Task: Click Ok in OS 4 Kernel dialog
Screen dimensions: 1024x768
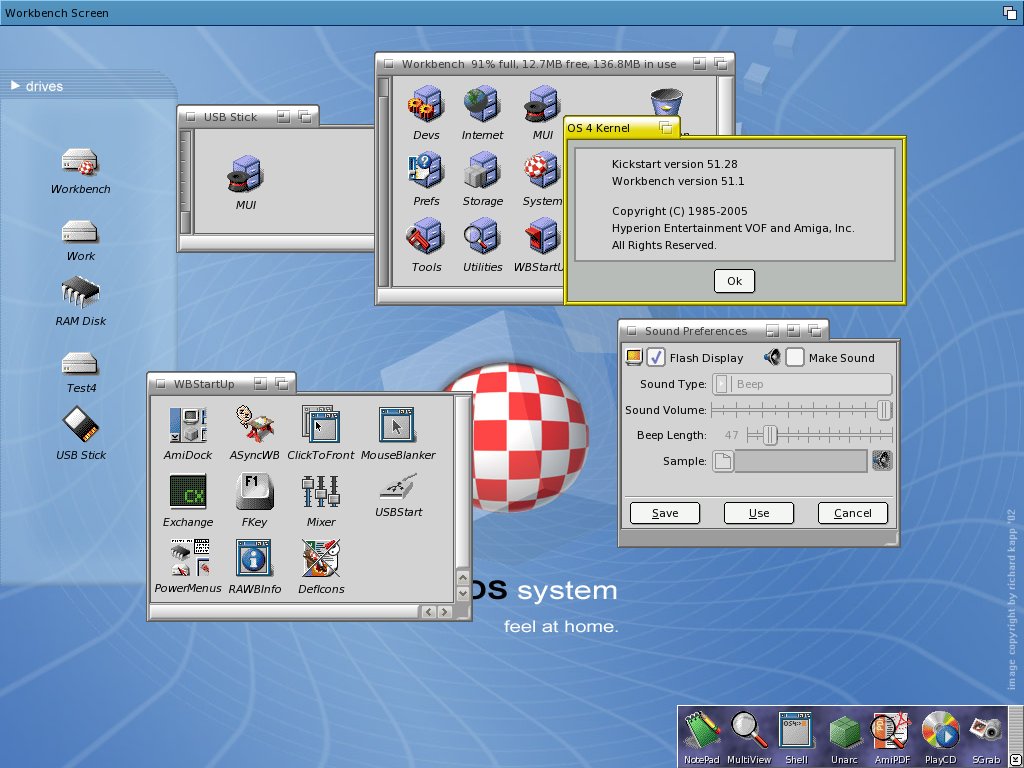Action: click(x=734, y=281)
